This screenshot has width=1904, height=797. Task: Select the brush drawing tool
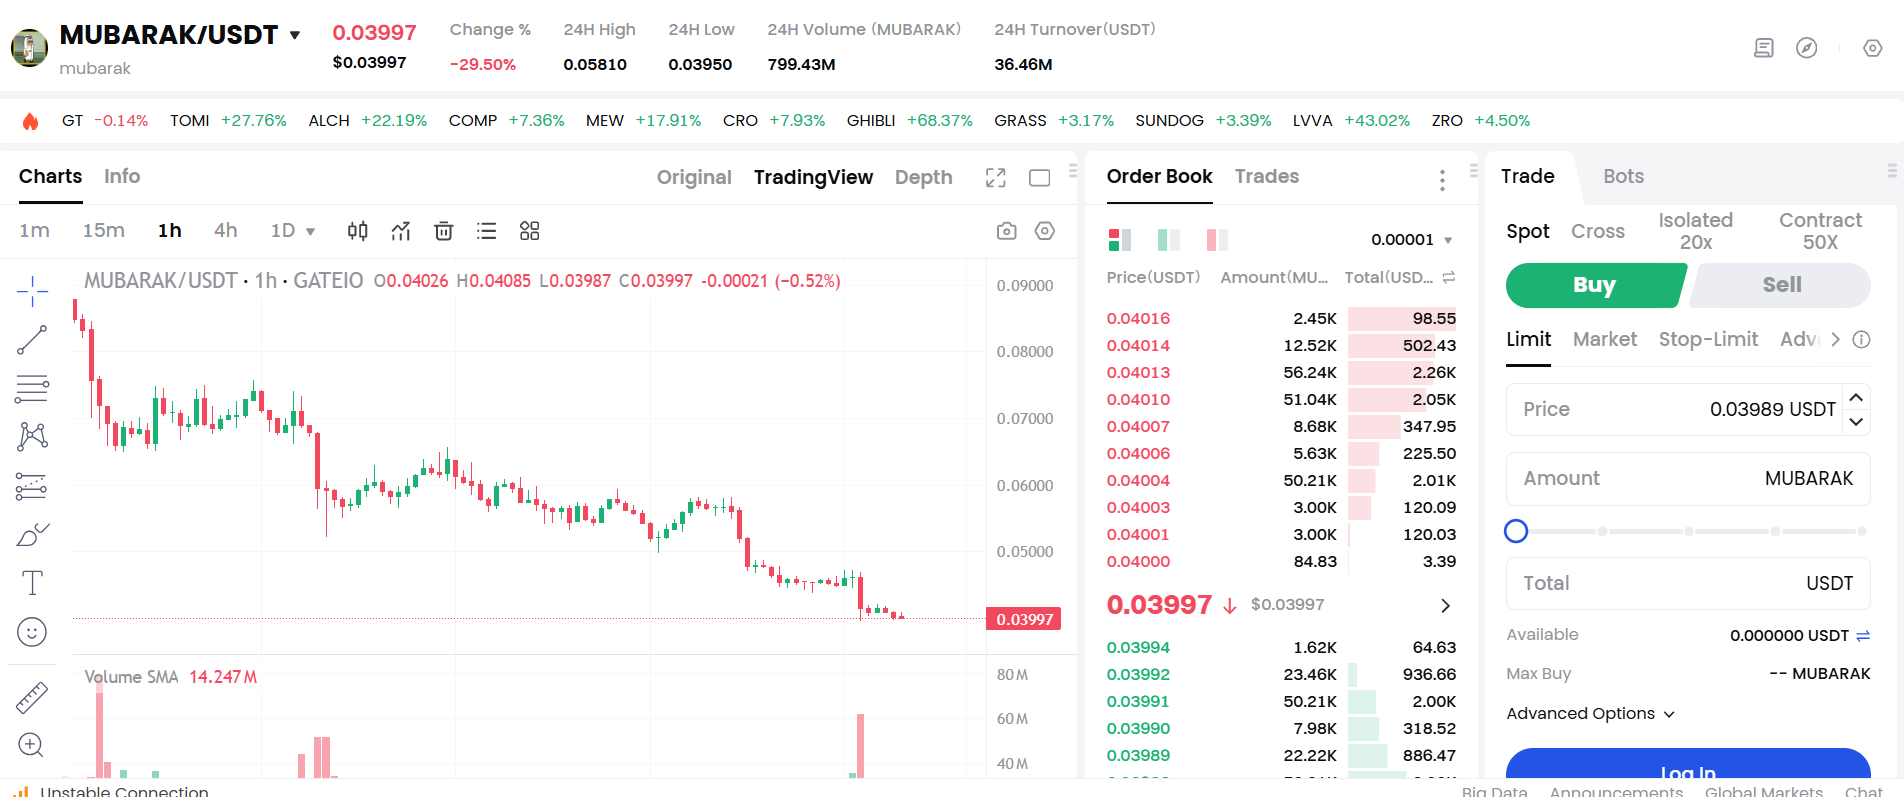click(32, 535)
